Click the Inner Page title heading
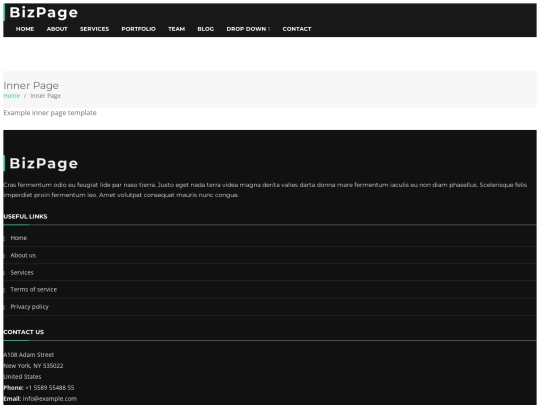Image resolution: width=540 pixels, height=405 pixels. [x=31, y=85]
